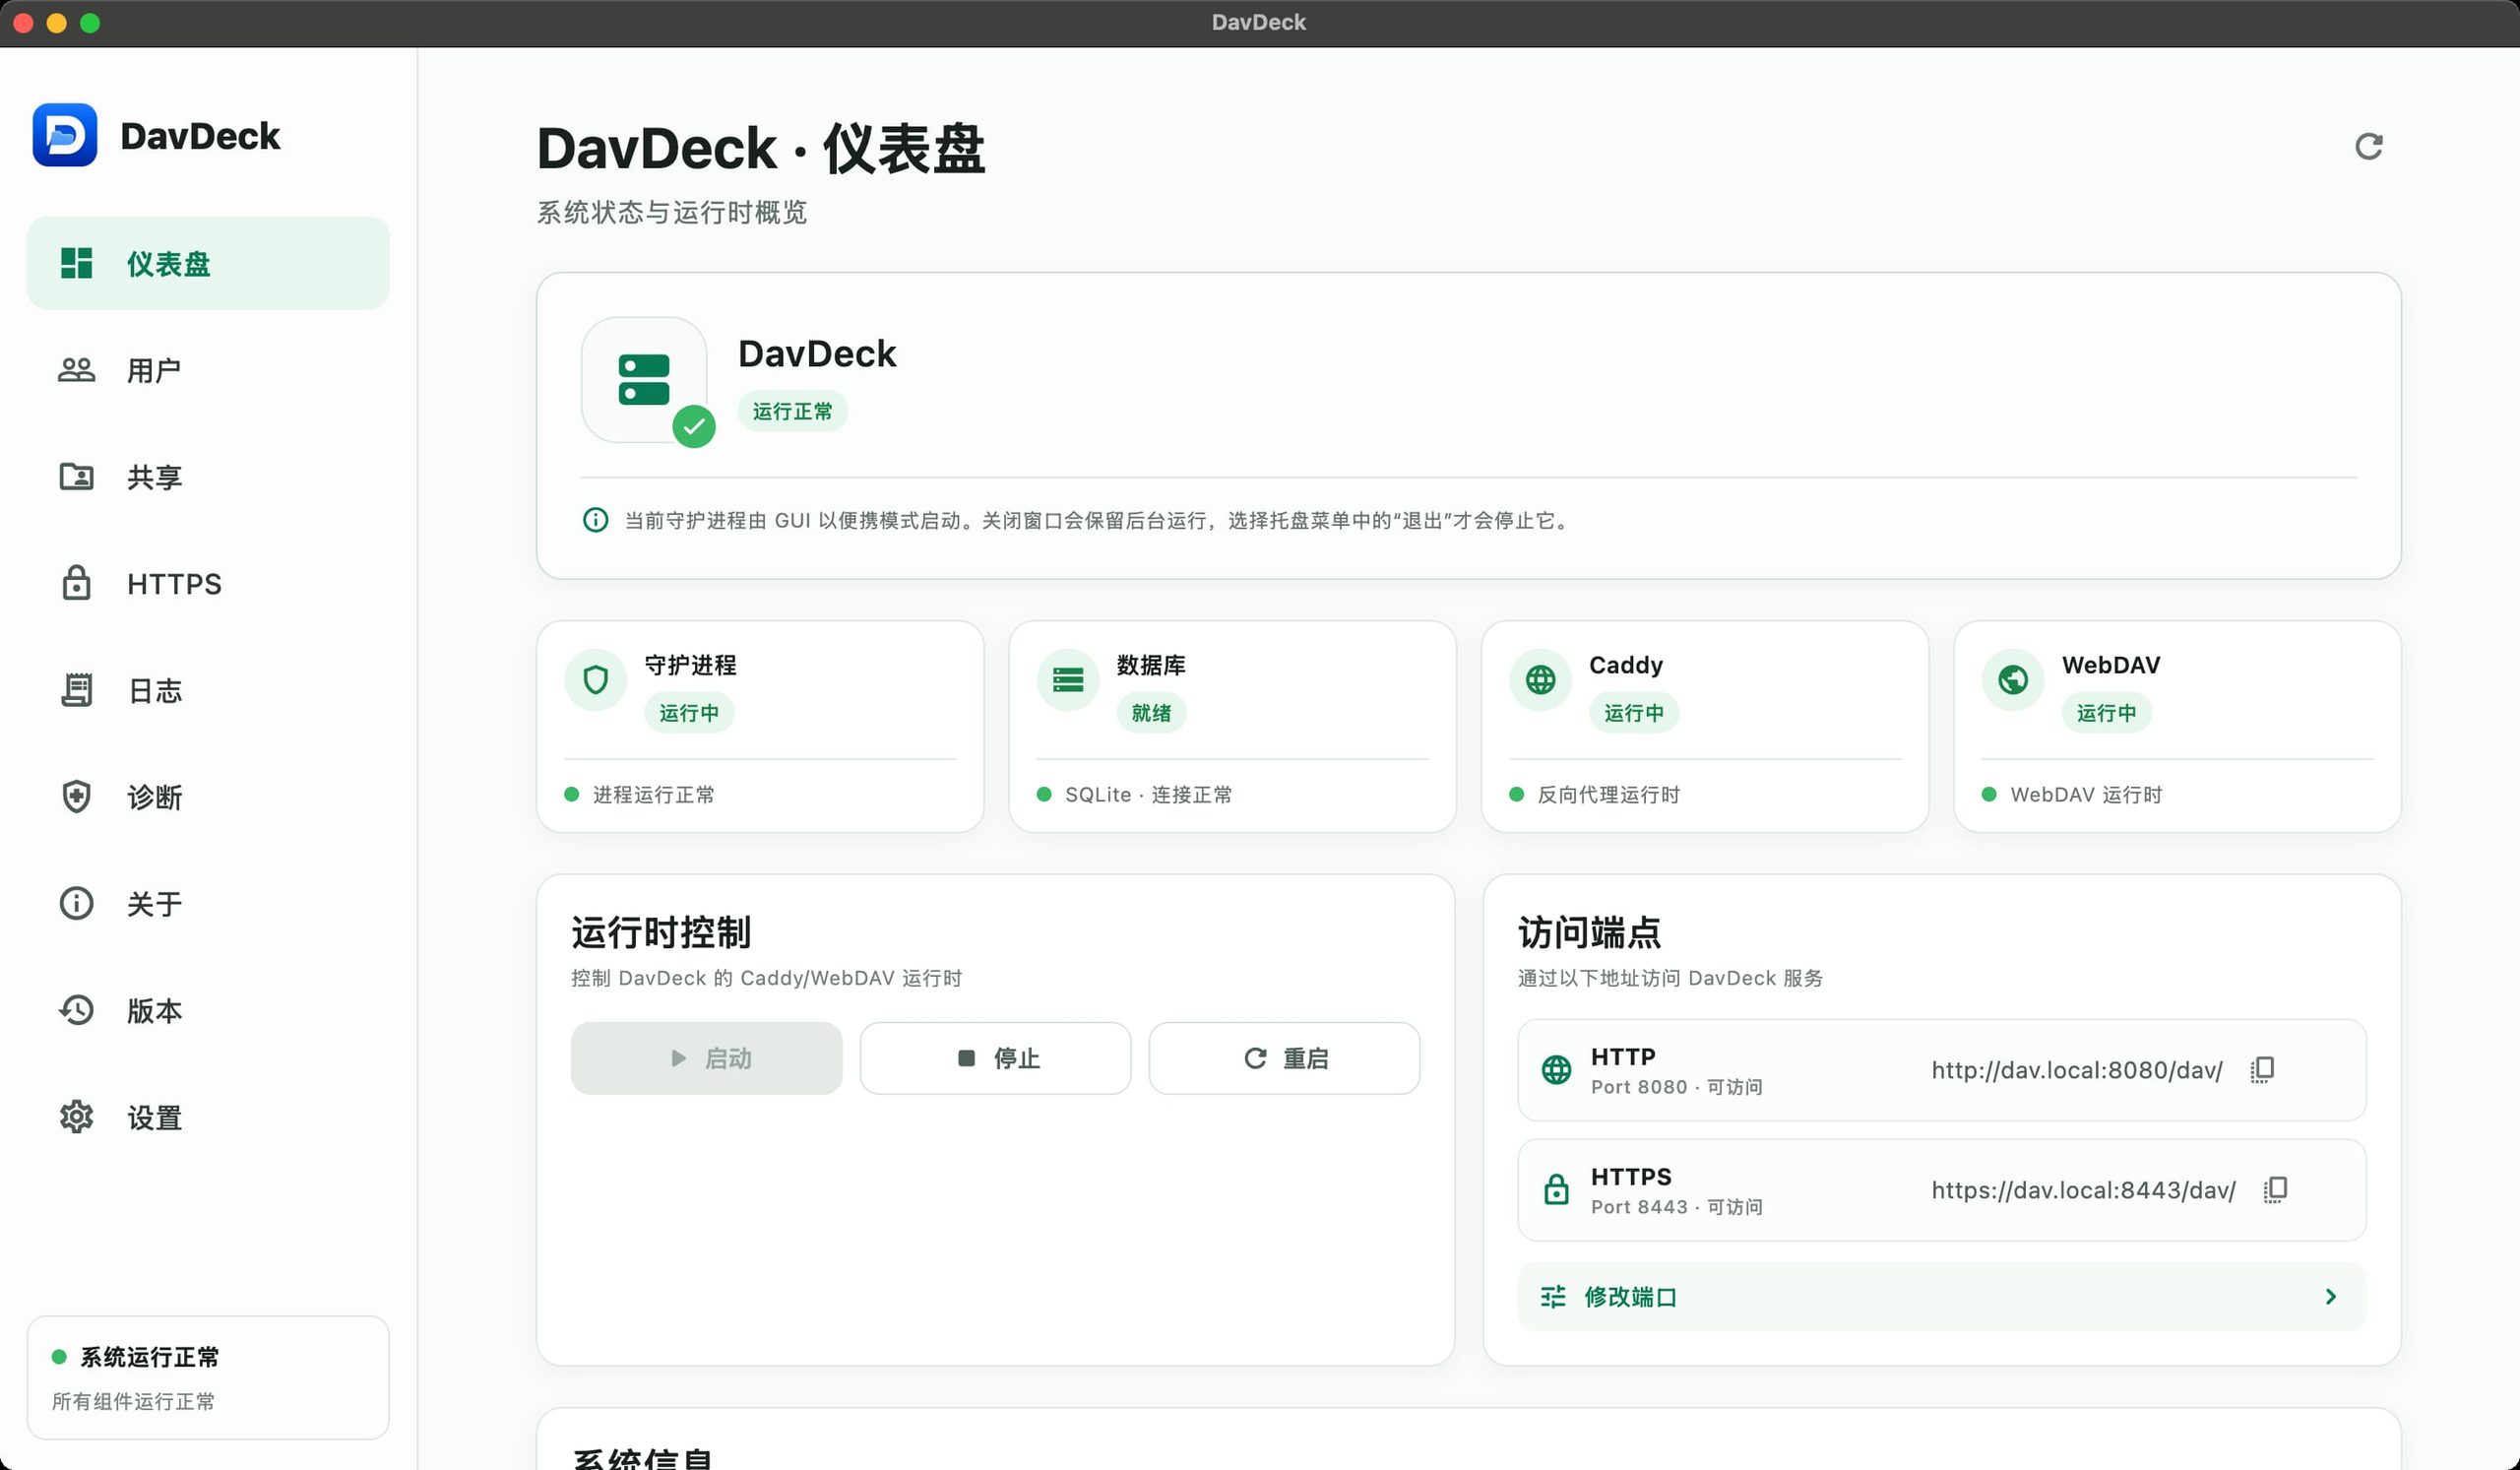2520x1470 pixels.
Task: Click the lock icon beside HTTPS in sidebar
Action: [76, 583]
